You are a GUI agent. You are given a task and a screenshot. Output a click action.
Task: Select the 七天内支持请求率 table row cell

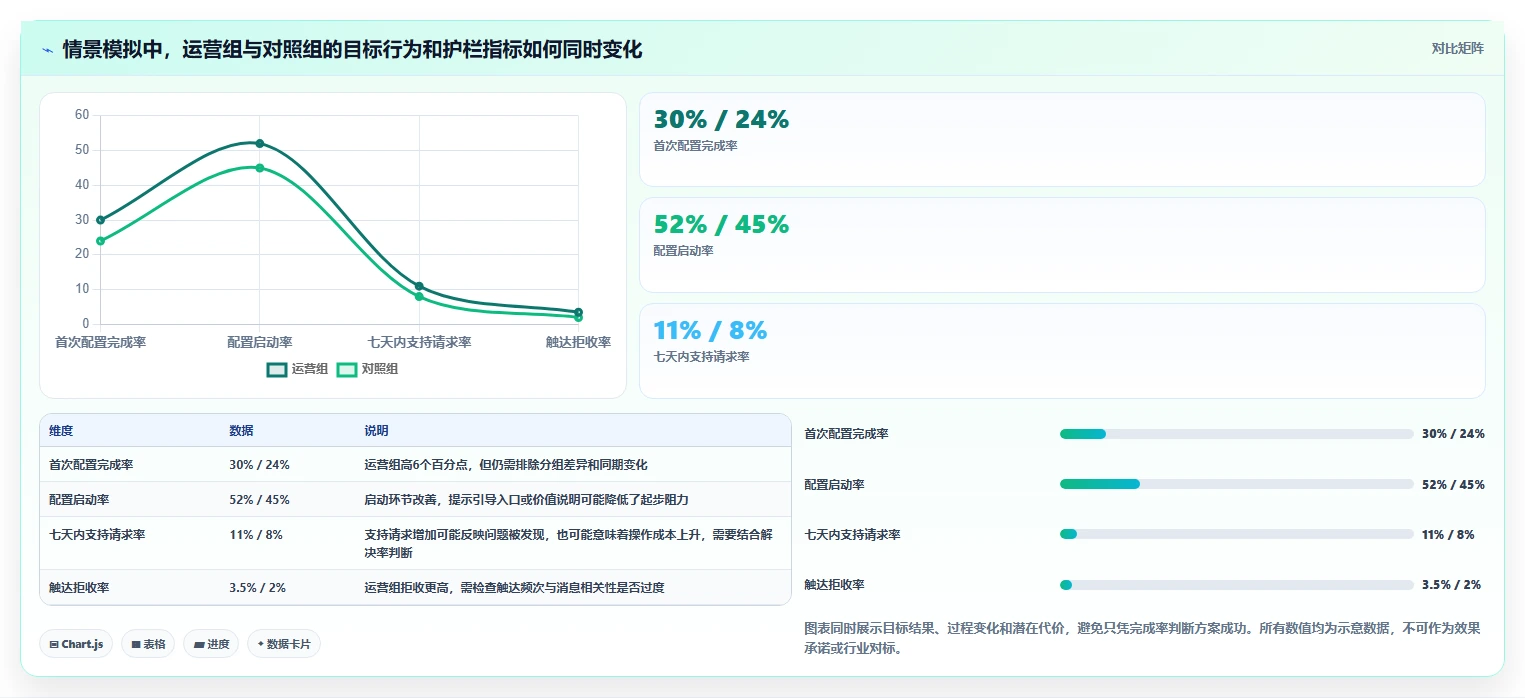pos(97,535)
